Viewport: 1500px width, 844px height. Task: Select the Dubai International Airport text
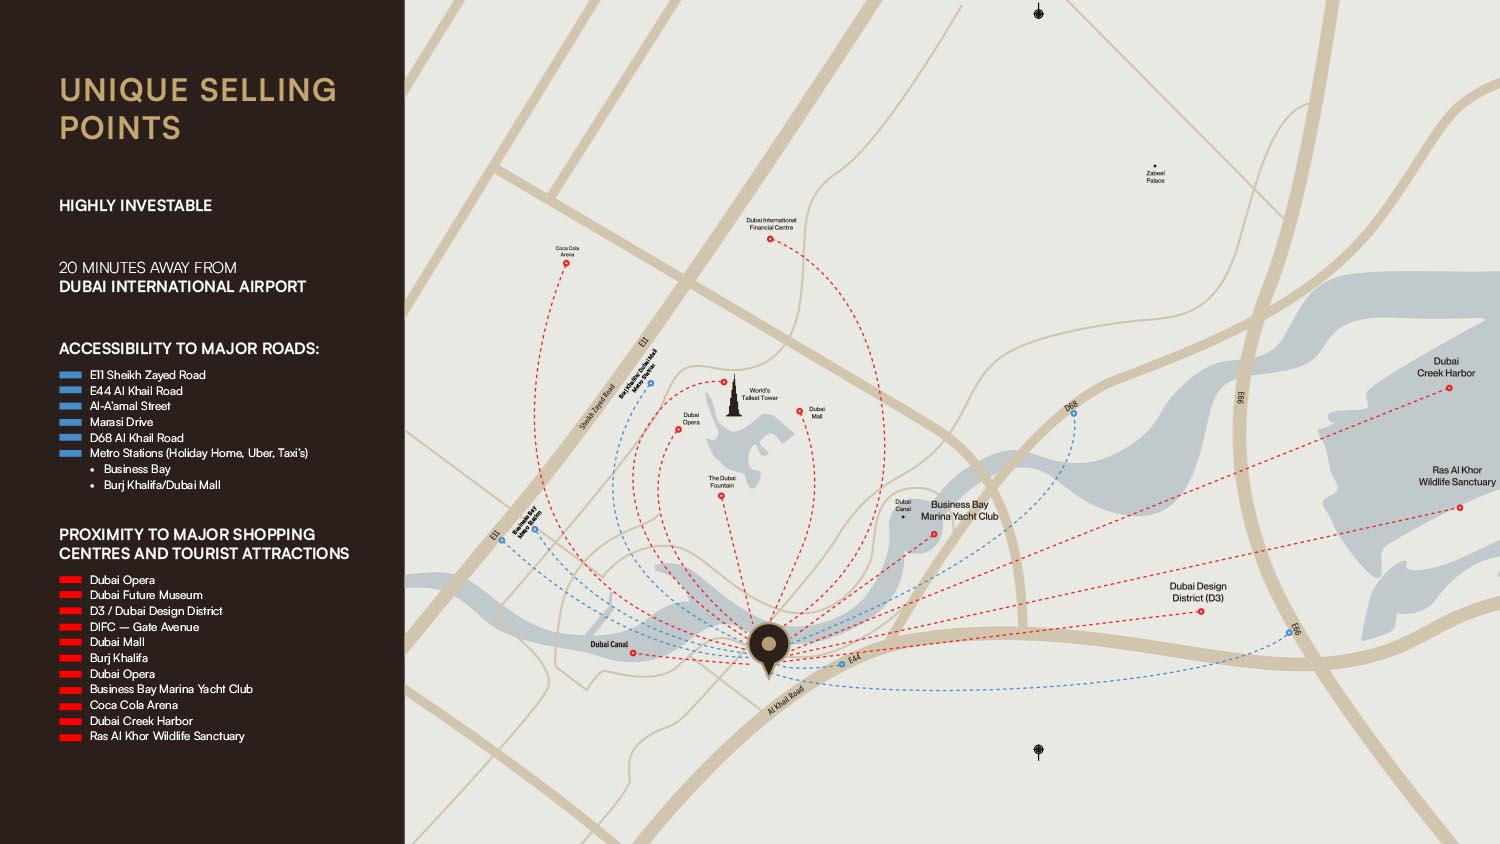click(182, 287)
